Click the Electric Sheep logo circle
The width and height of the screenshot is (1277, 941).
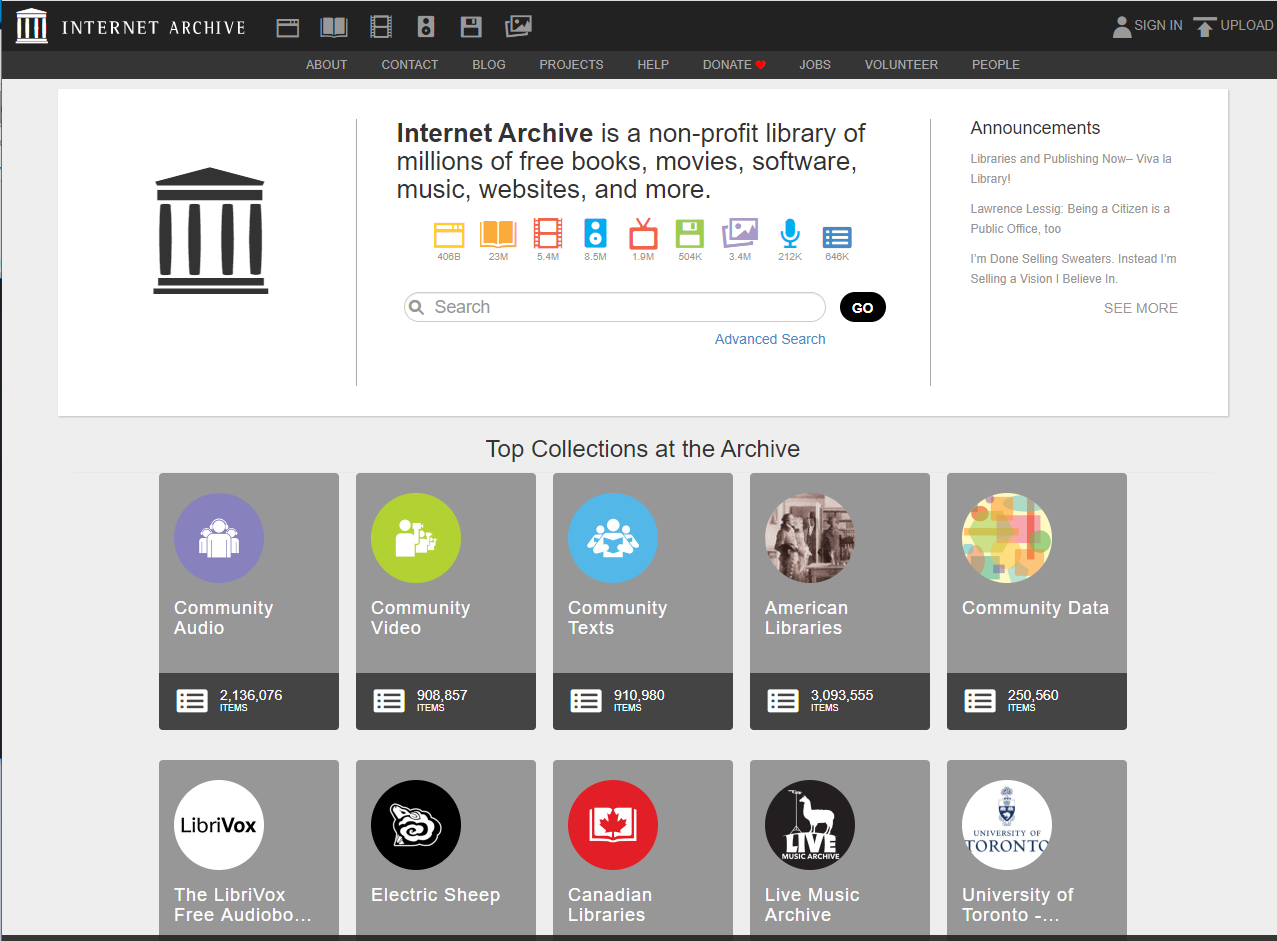[x=416, y=825]
